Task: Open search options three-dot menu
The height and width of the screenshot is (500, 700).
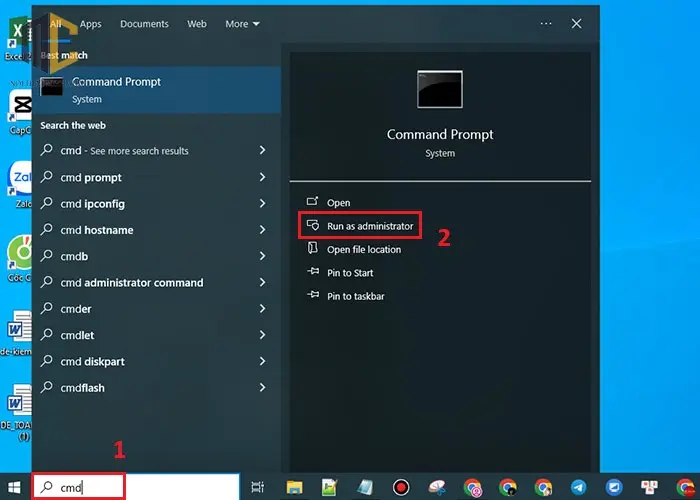Action: [x=546, y=24]
